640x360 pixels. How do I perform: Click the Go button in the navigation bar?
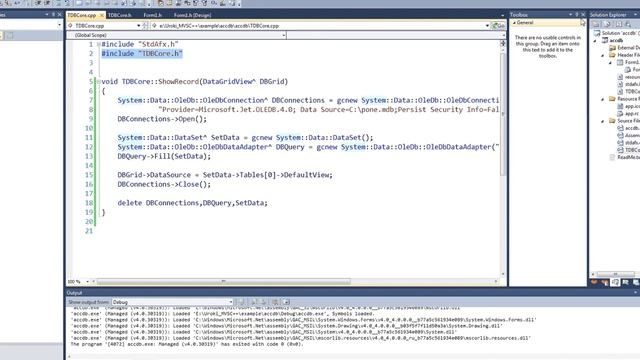click(498, 26)
